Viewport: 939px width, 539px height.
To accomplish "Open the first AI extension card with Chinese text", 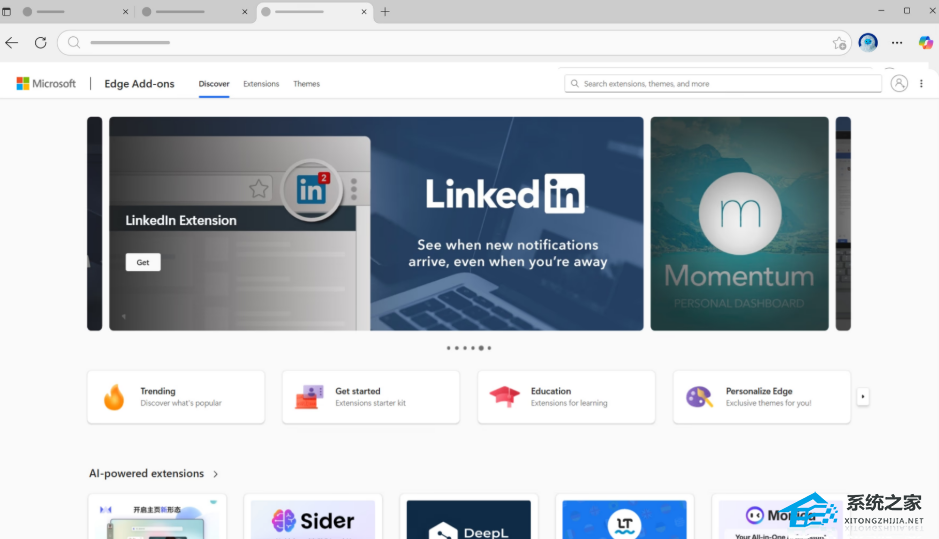I will [157, 517].
